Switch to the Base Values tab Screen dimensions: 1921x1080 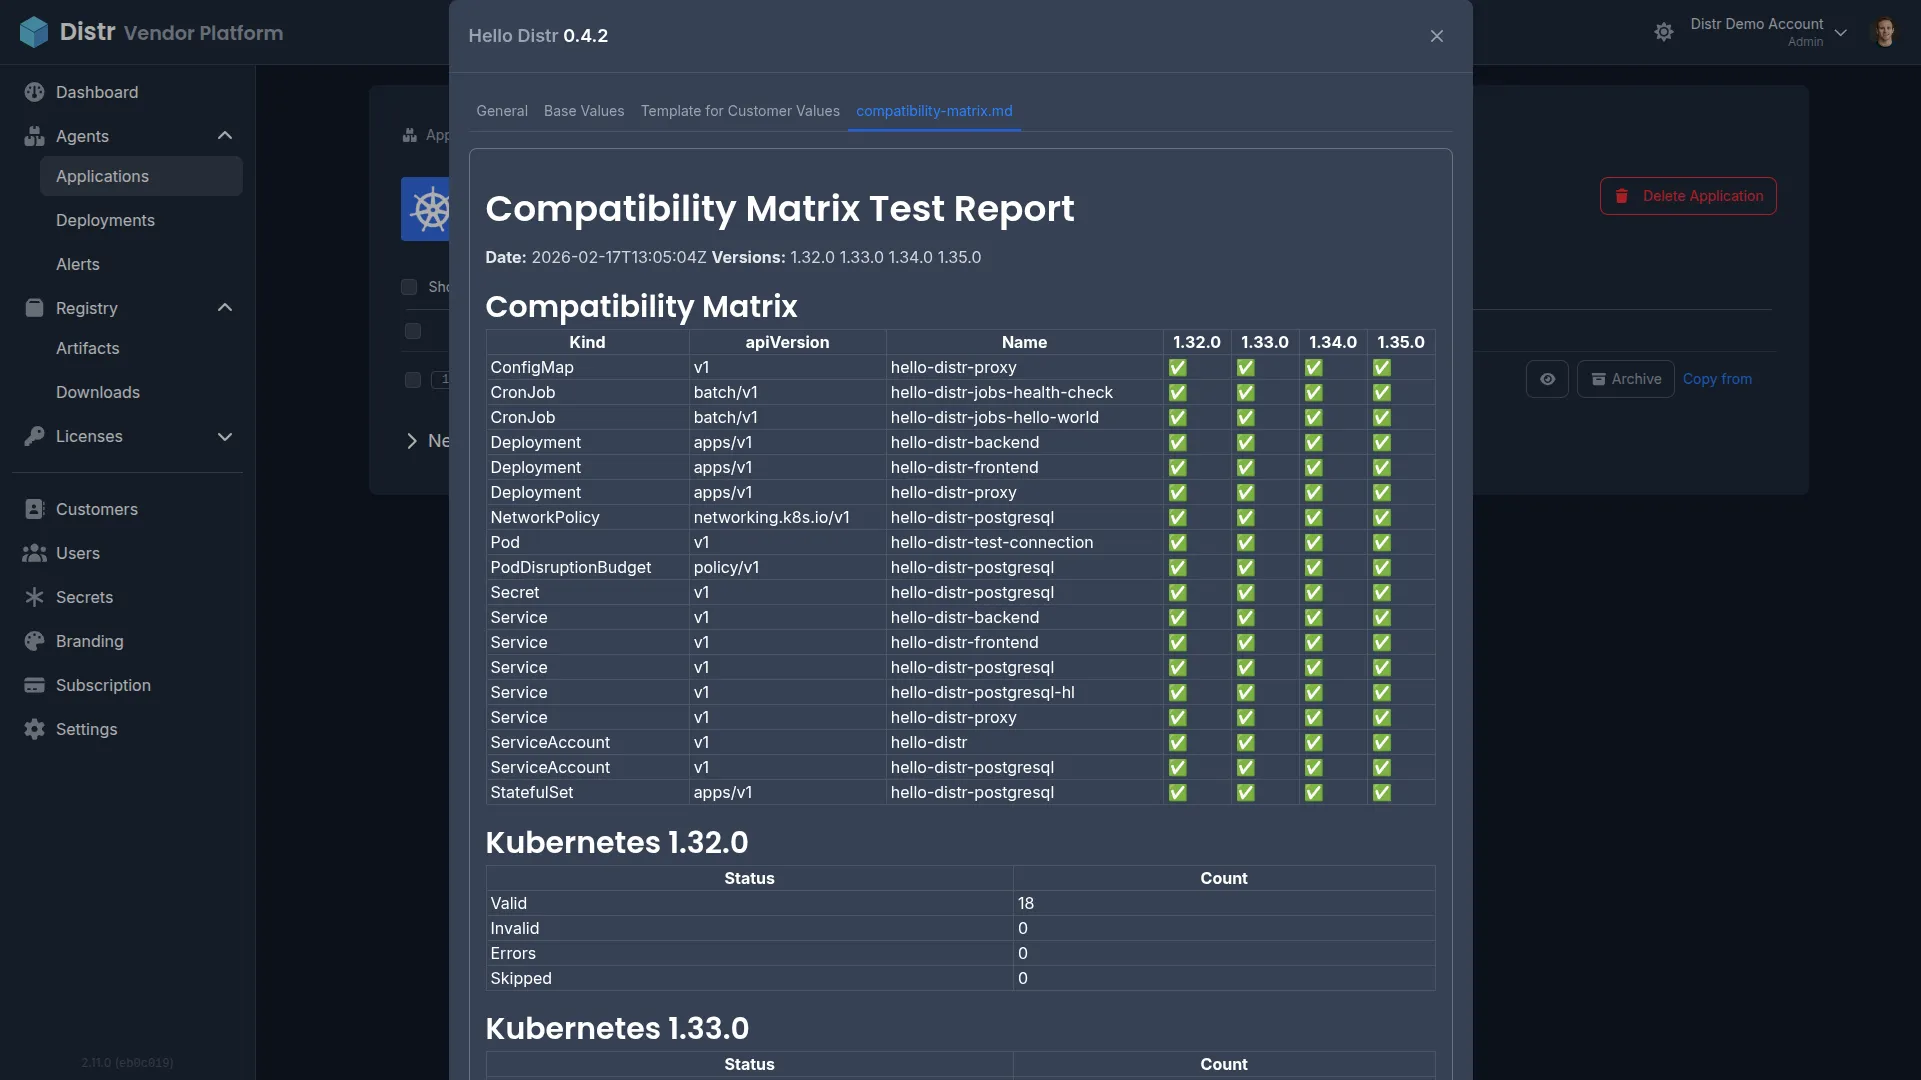tap(583, 111)
